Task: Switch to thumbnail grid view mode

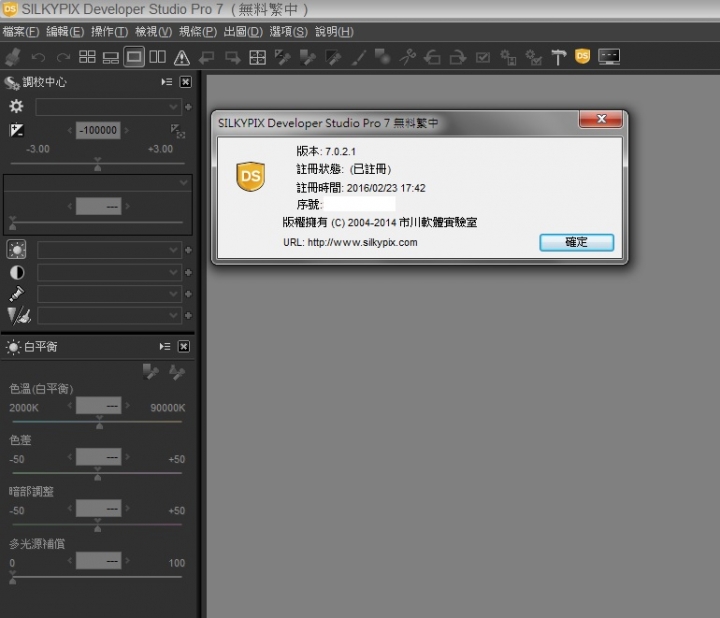Action: [87, 57]
